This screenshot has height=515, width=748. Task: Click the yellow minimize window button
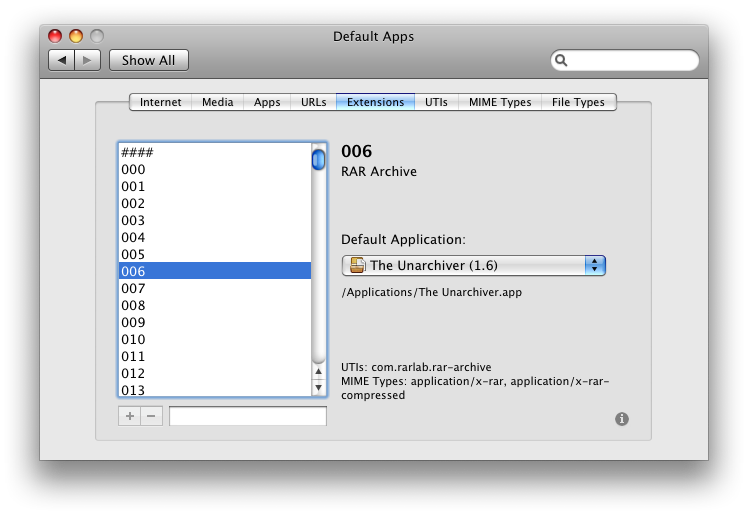[76, 36]
